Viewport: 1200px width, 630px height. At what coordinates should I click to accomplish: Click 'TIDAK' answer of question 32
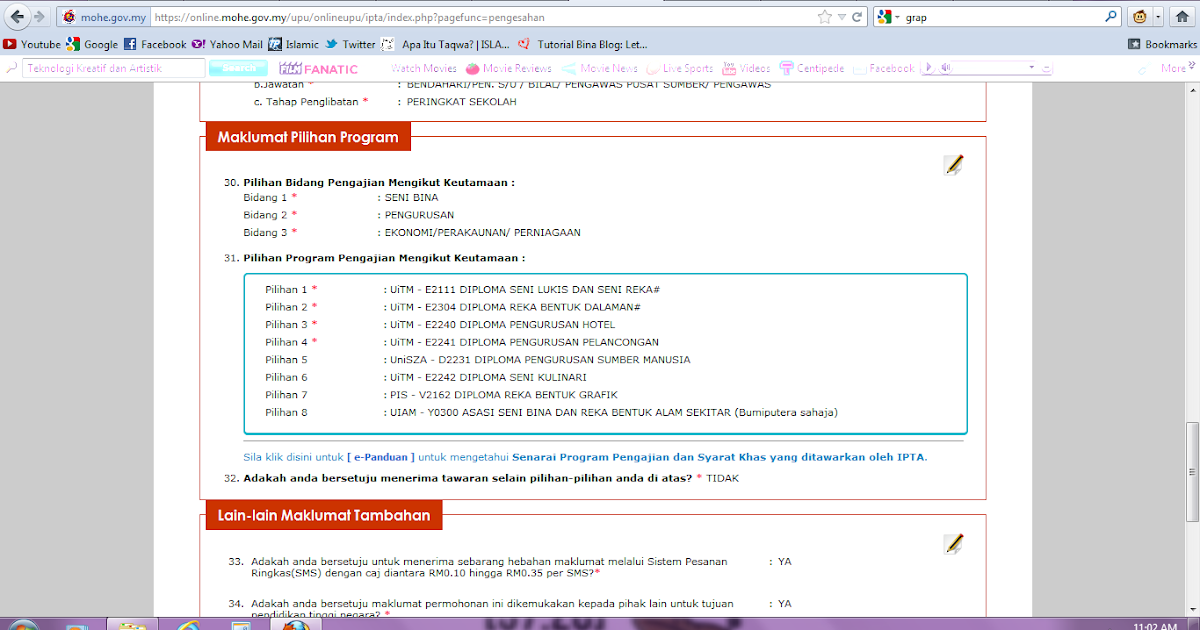coord(723,479)
